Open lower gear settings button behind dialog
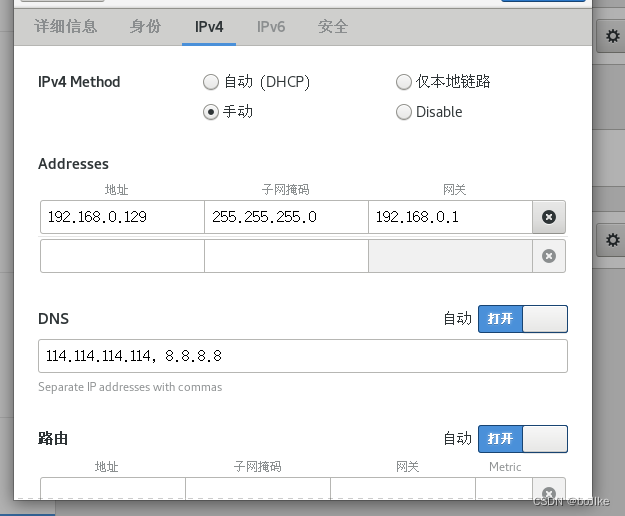 click(x=611, y=240)
